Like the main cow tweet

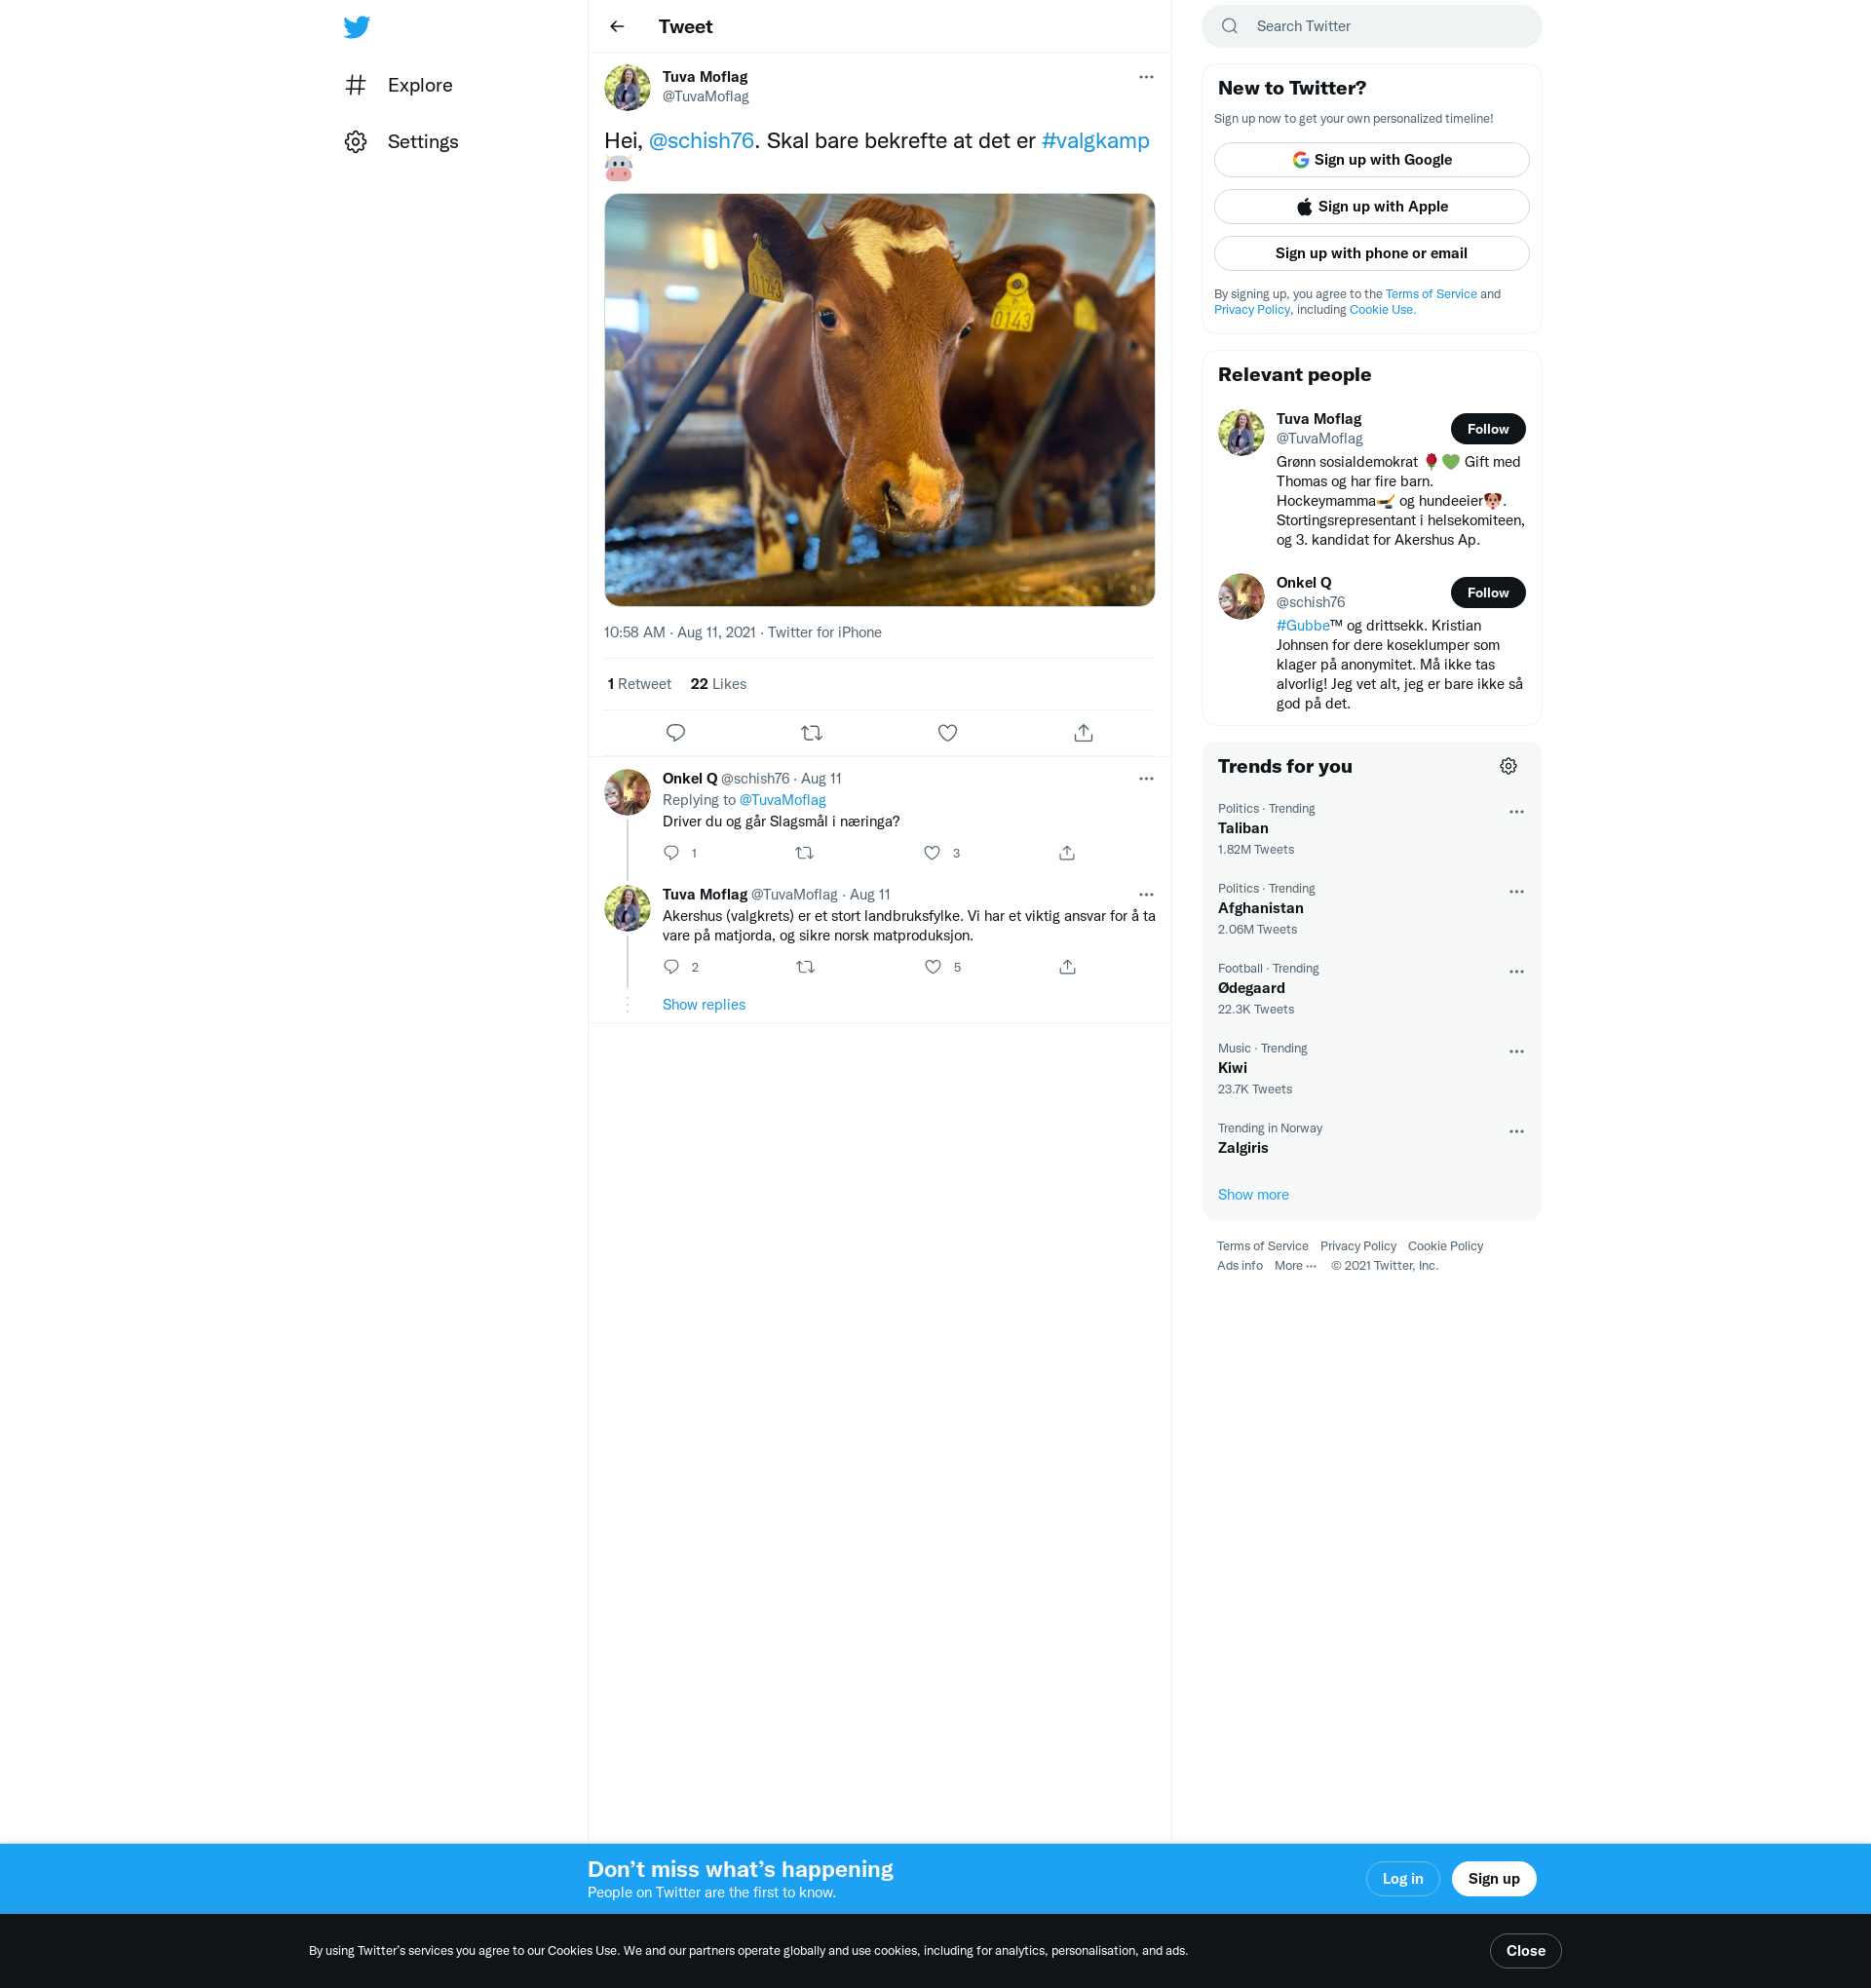click(x=947, y=733)
